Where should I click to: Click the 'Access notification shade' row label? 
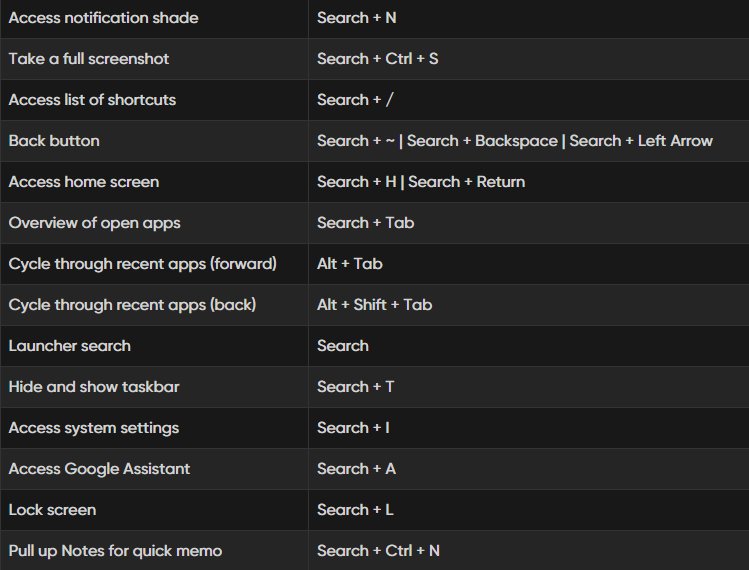(x=103, y=18)
